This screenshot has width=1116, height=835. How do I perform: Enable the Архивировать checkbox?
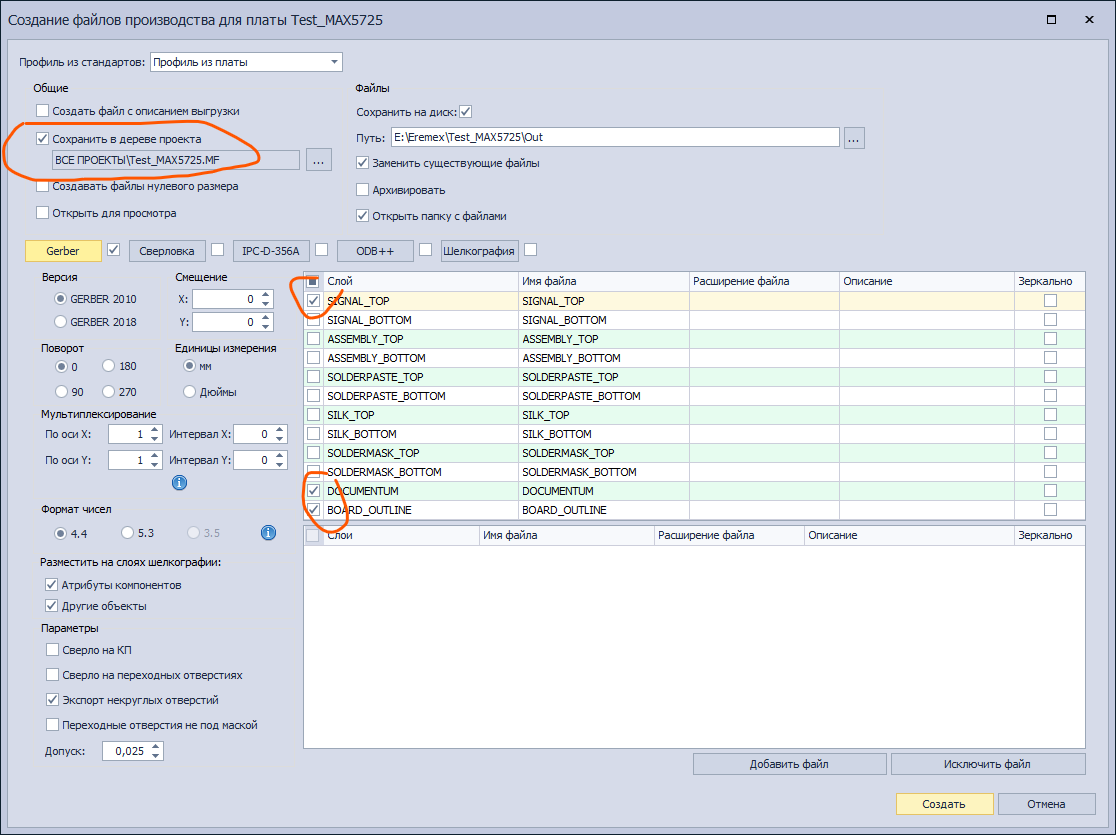pyautogui.click(x=364, y=190)
